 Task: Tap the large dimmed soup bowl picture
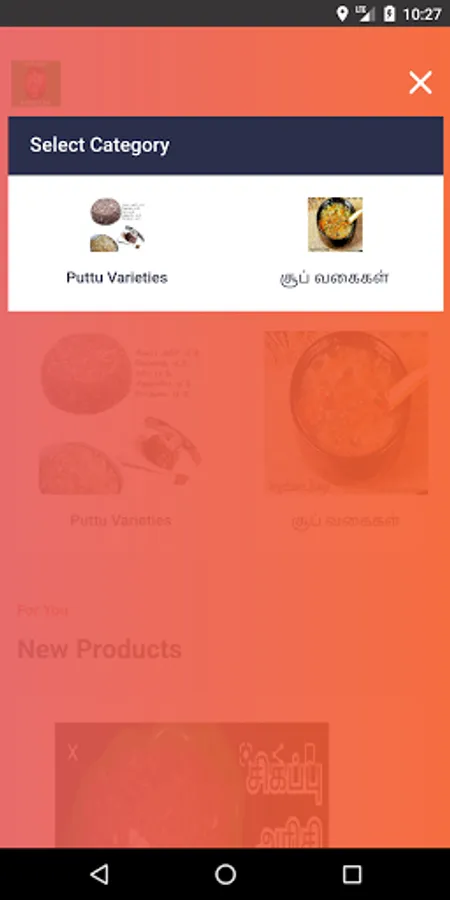346,413
